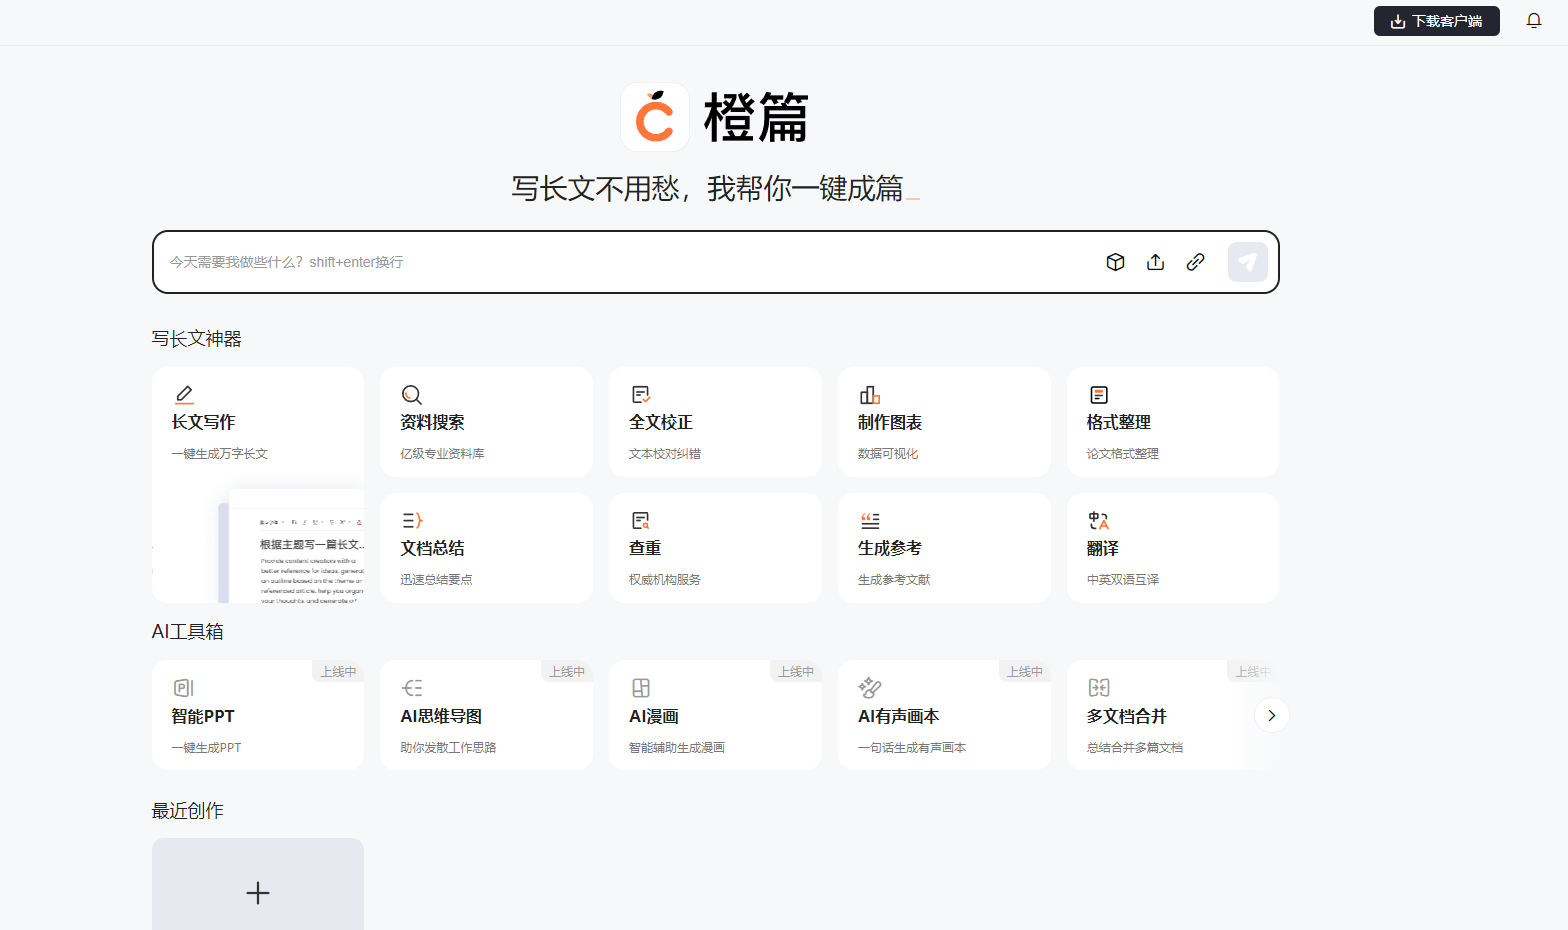
Task: Click the 论文格式整理 subtitle
Action: [x=1123, y=454]
